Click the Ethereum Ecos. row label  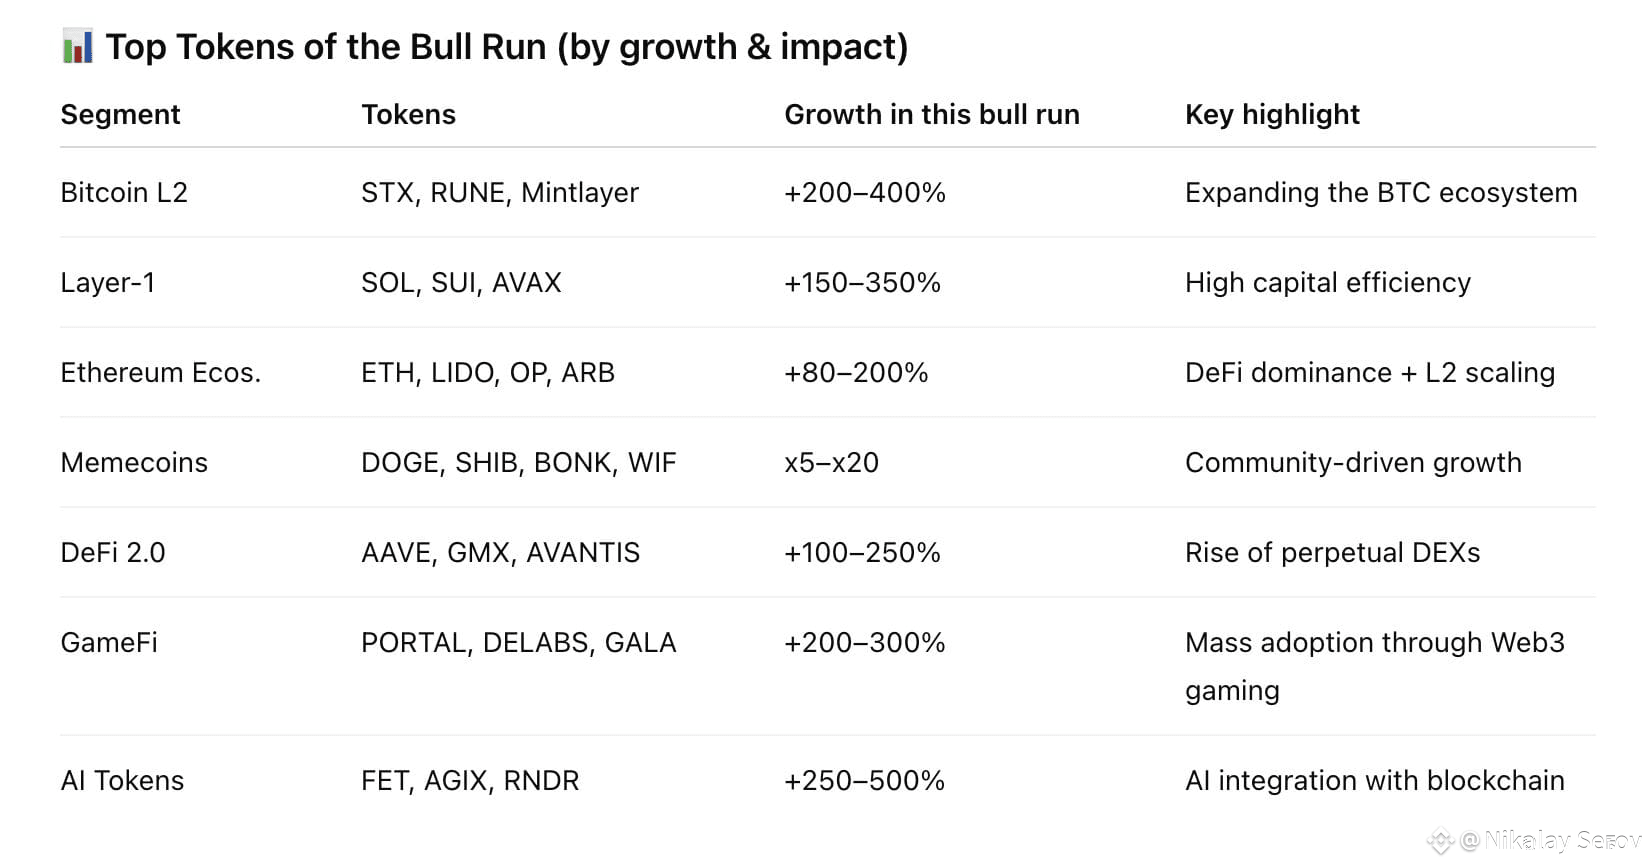coord(161,372)
